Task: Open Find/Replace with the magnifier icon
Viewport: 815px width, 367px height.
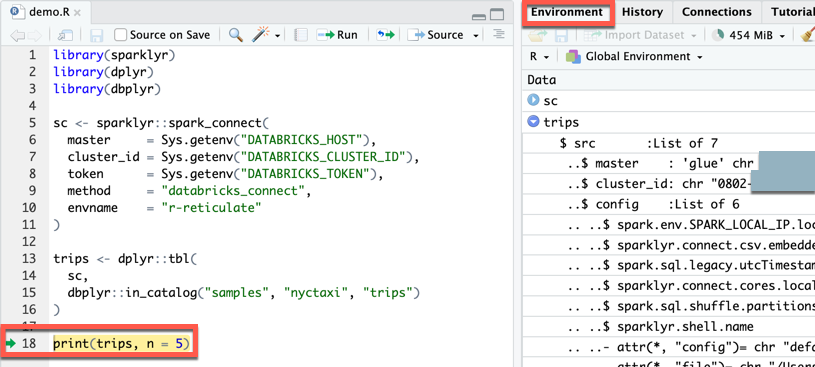Action: tap(236, 35)
